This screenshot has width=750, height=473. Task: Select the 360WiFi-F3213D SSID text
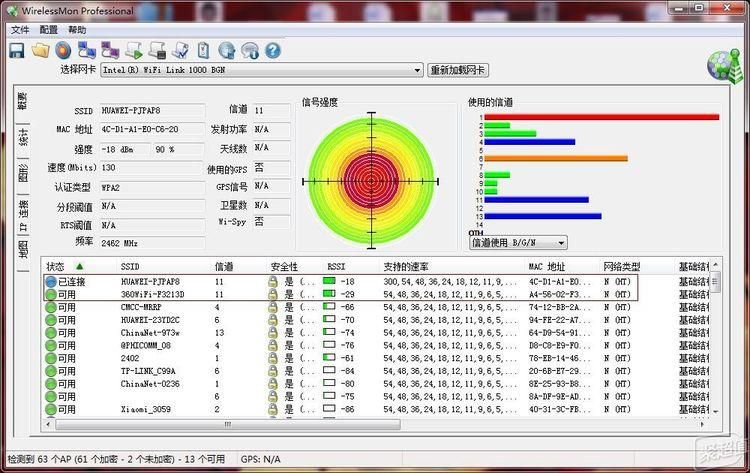(152, 294)
